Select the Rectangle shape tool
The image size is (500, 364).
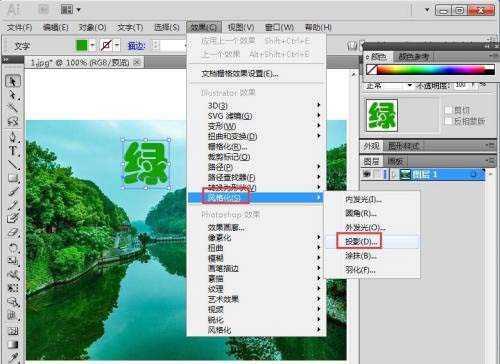tap(13, 178)
